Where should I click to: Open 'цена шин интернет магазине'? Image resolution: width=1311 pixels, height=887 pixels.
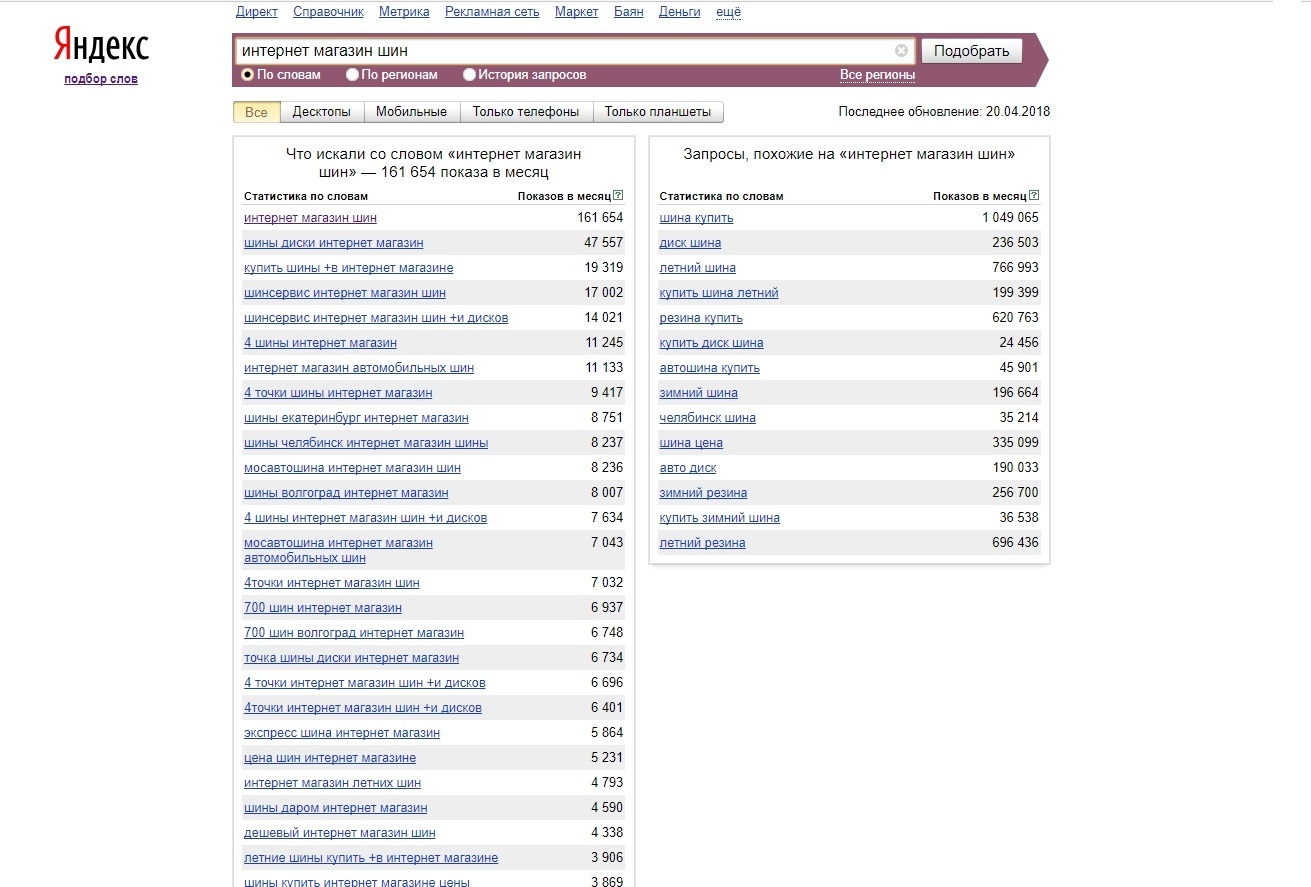[x=330, y=758]
